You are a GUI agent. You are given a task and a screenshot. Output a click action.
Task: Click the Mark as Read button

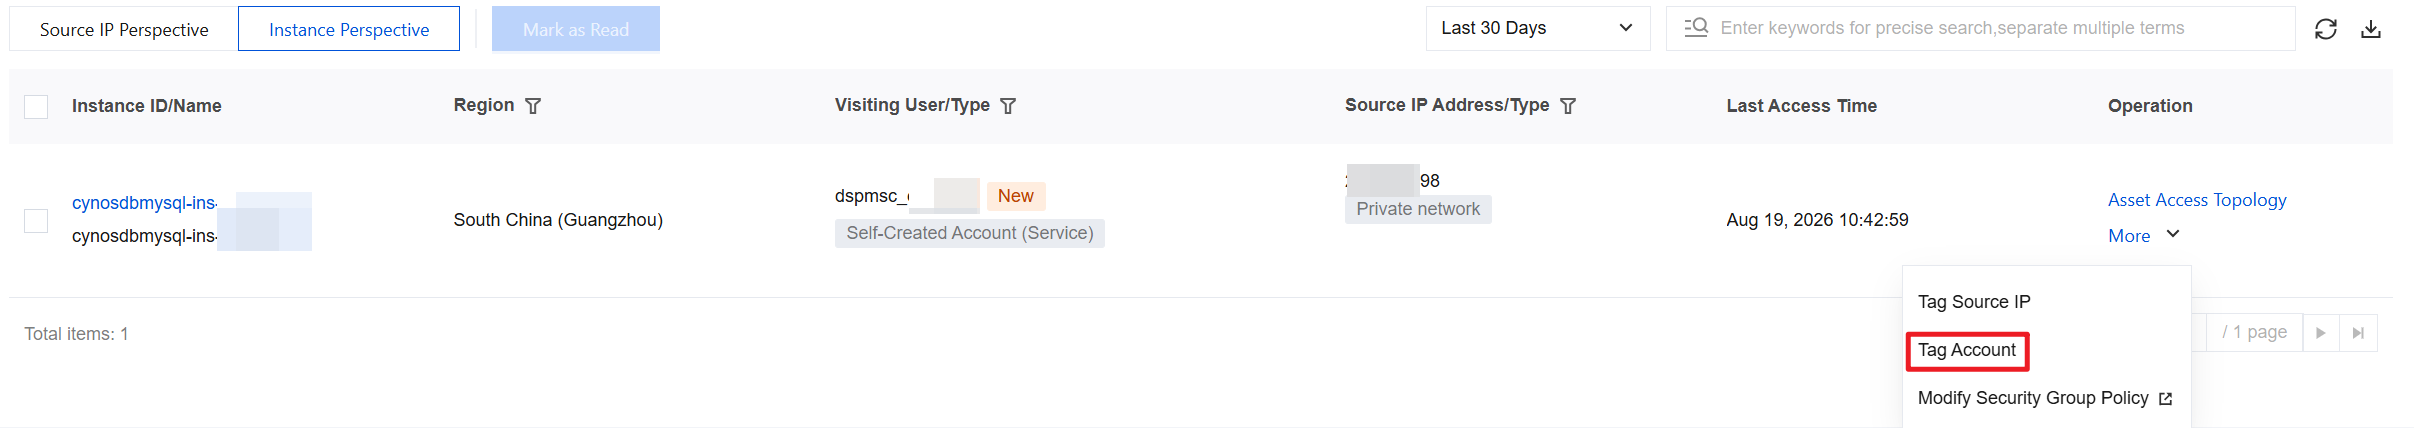(x=576, y=29)
